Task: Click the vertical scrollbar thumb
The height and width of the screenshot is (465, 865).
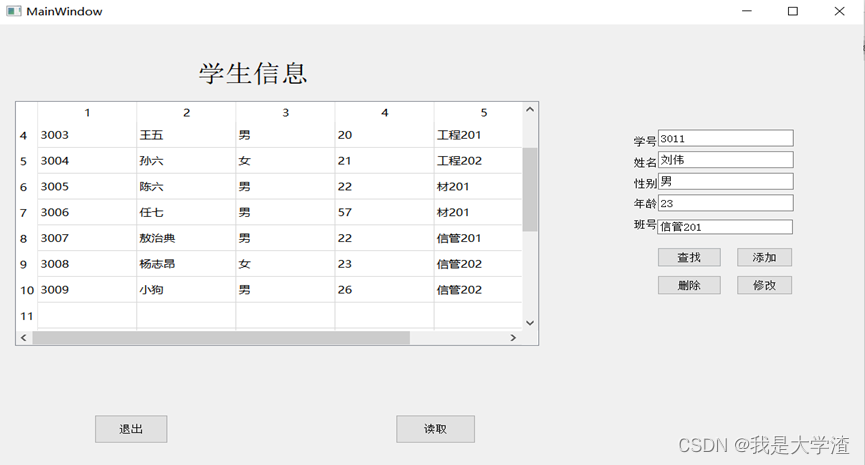Action: tap(530, 189)
